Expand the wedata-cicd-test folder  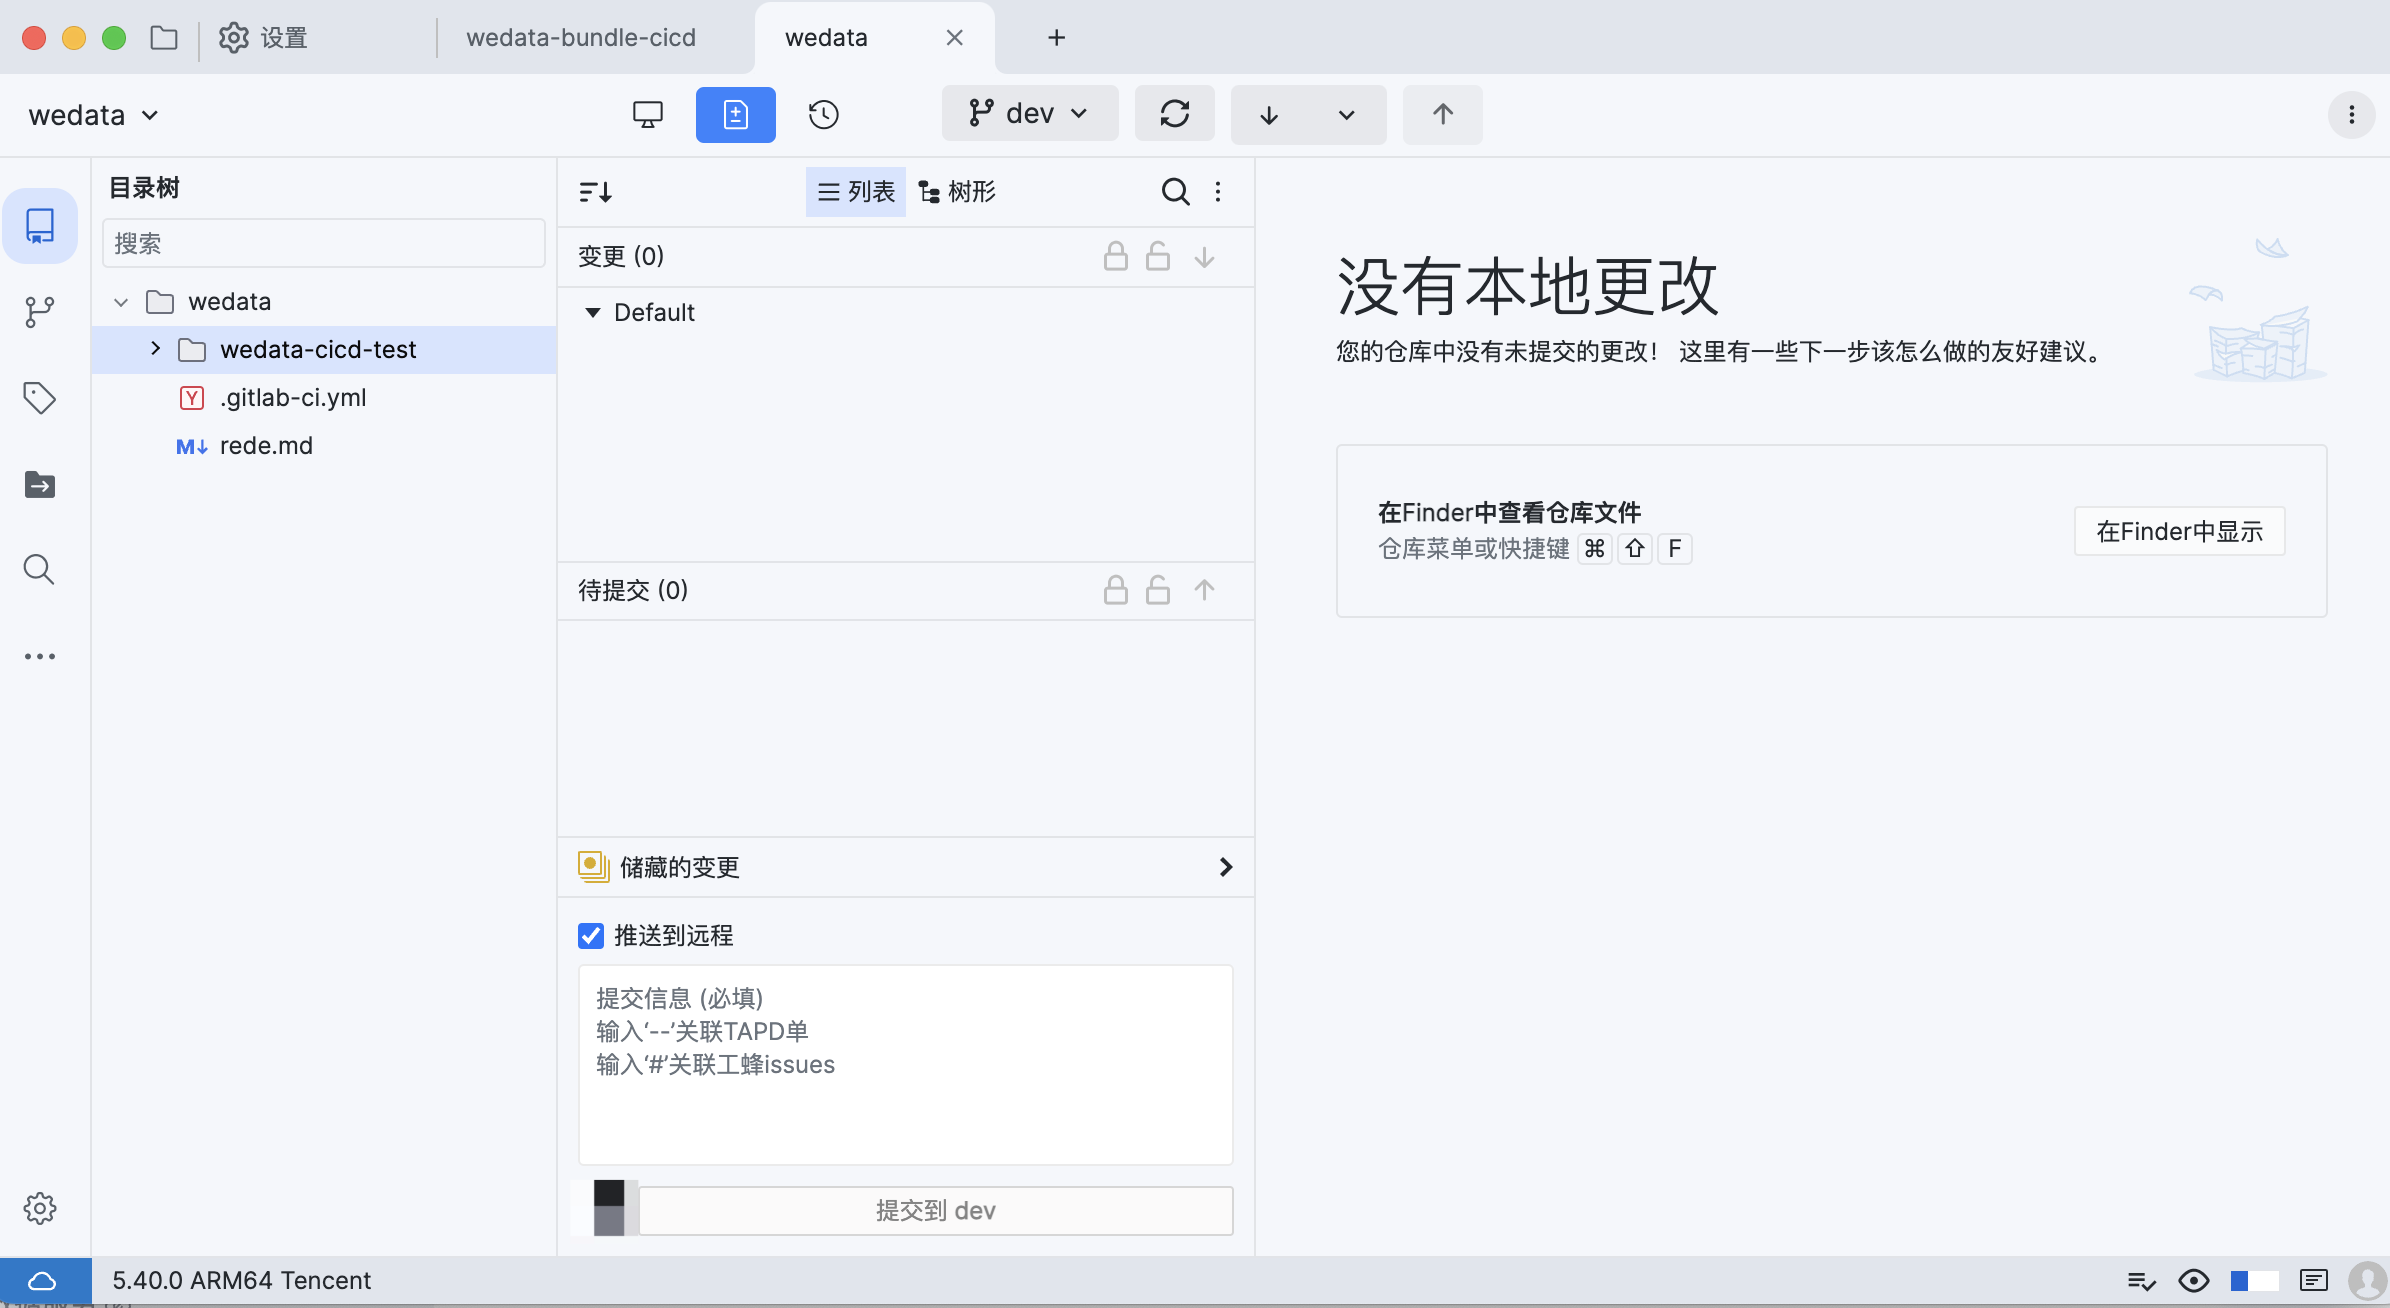pos(155,349)
